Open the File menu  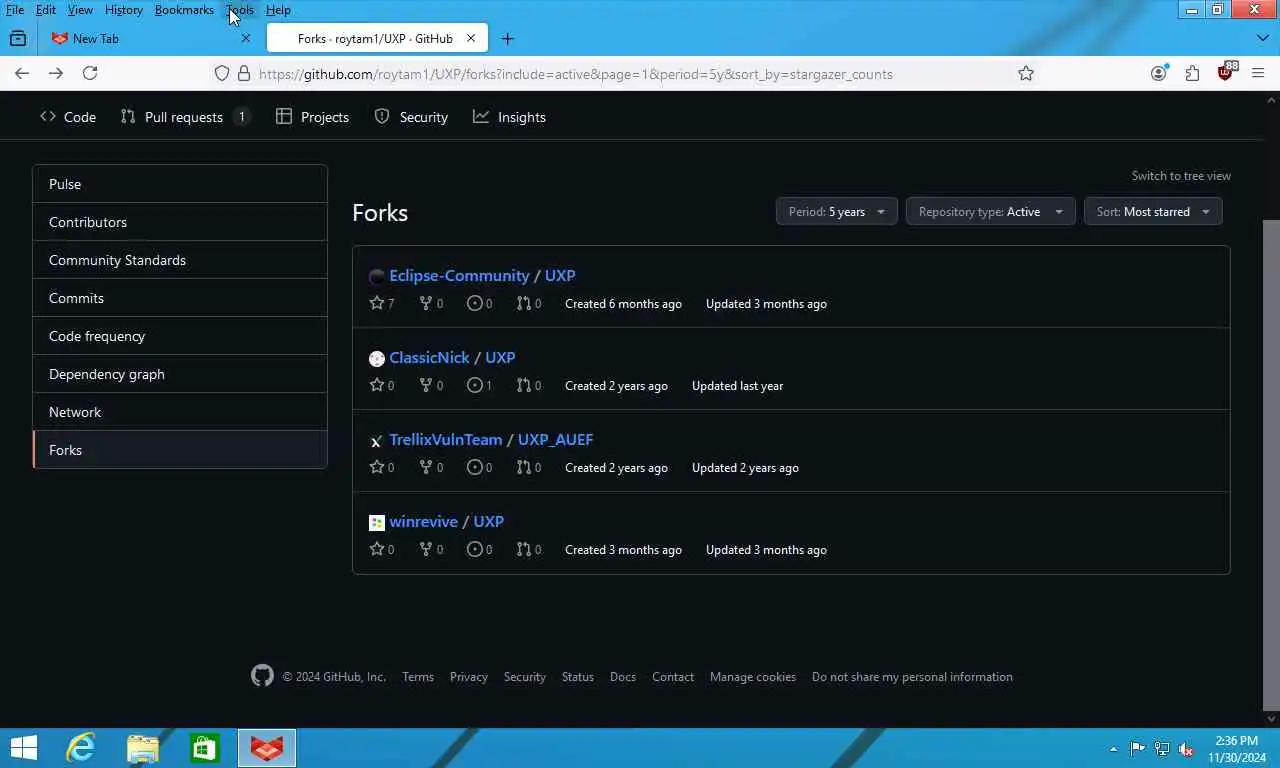coord(15,10)
